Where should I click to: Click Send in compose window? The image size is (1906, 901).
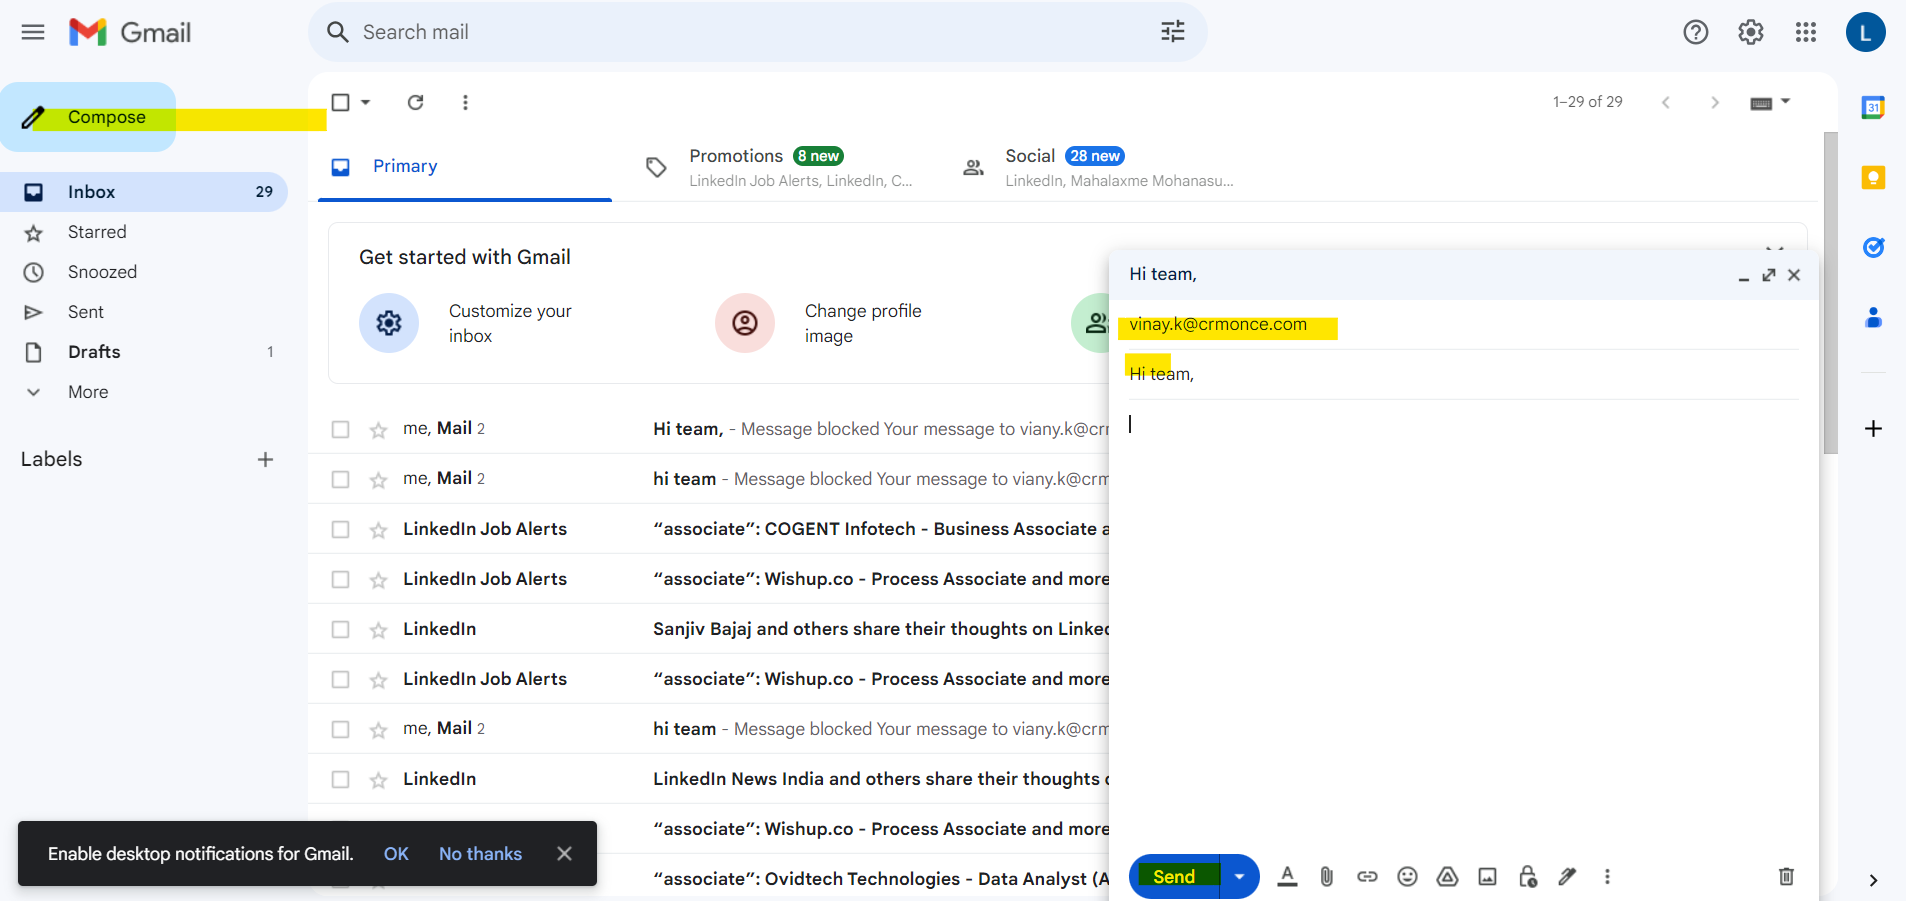point(1174,877)
